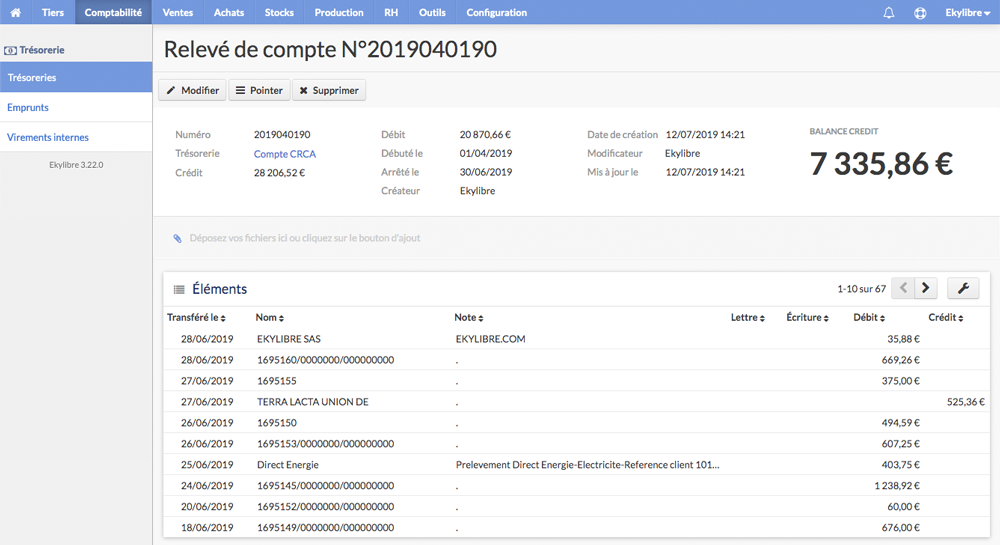Sort by Écriture column
This screenshot has width=1000, height=545.
(807, 317)
